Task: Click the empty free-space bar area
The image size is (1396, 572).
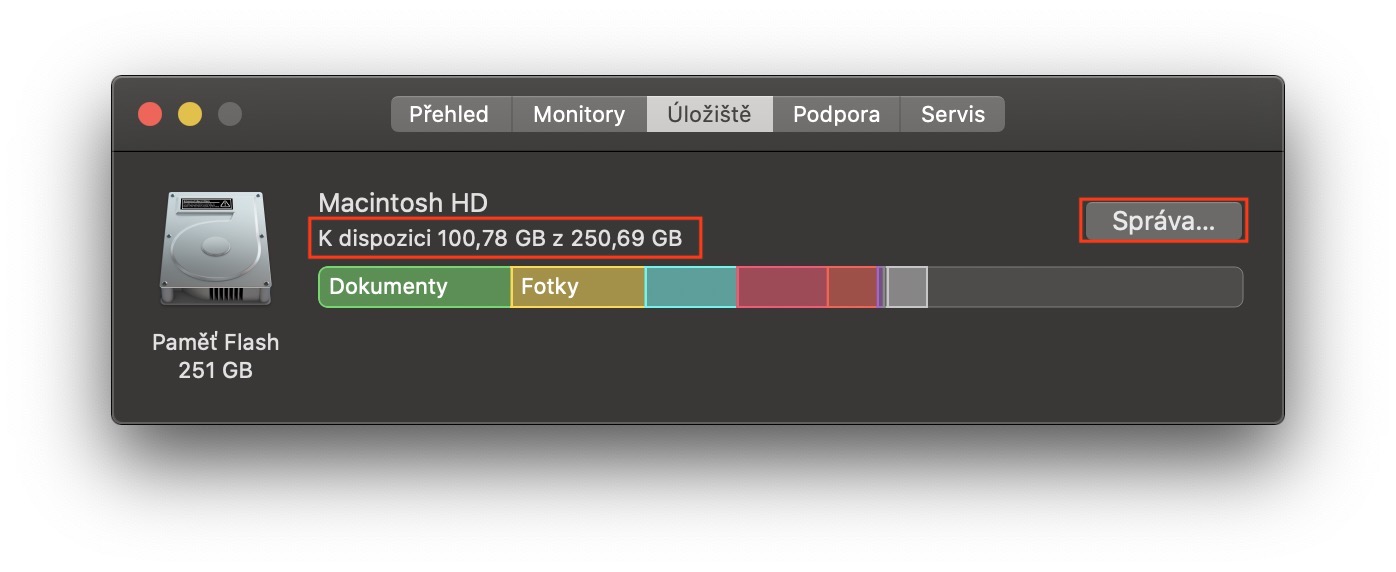Action: click(1084, 287)
